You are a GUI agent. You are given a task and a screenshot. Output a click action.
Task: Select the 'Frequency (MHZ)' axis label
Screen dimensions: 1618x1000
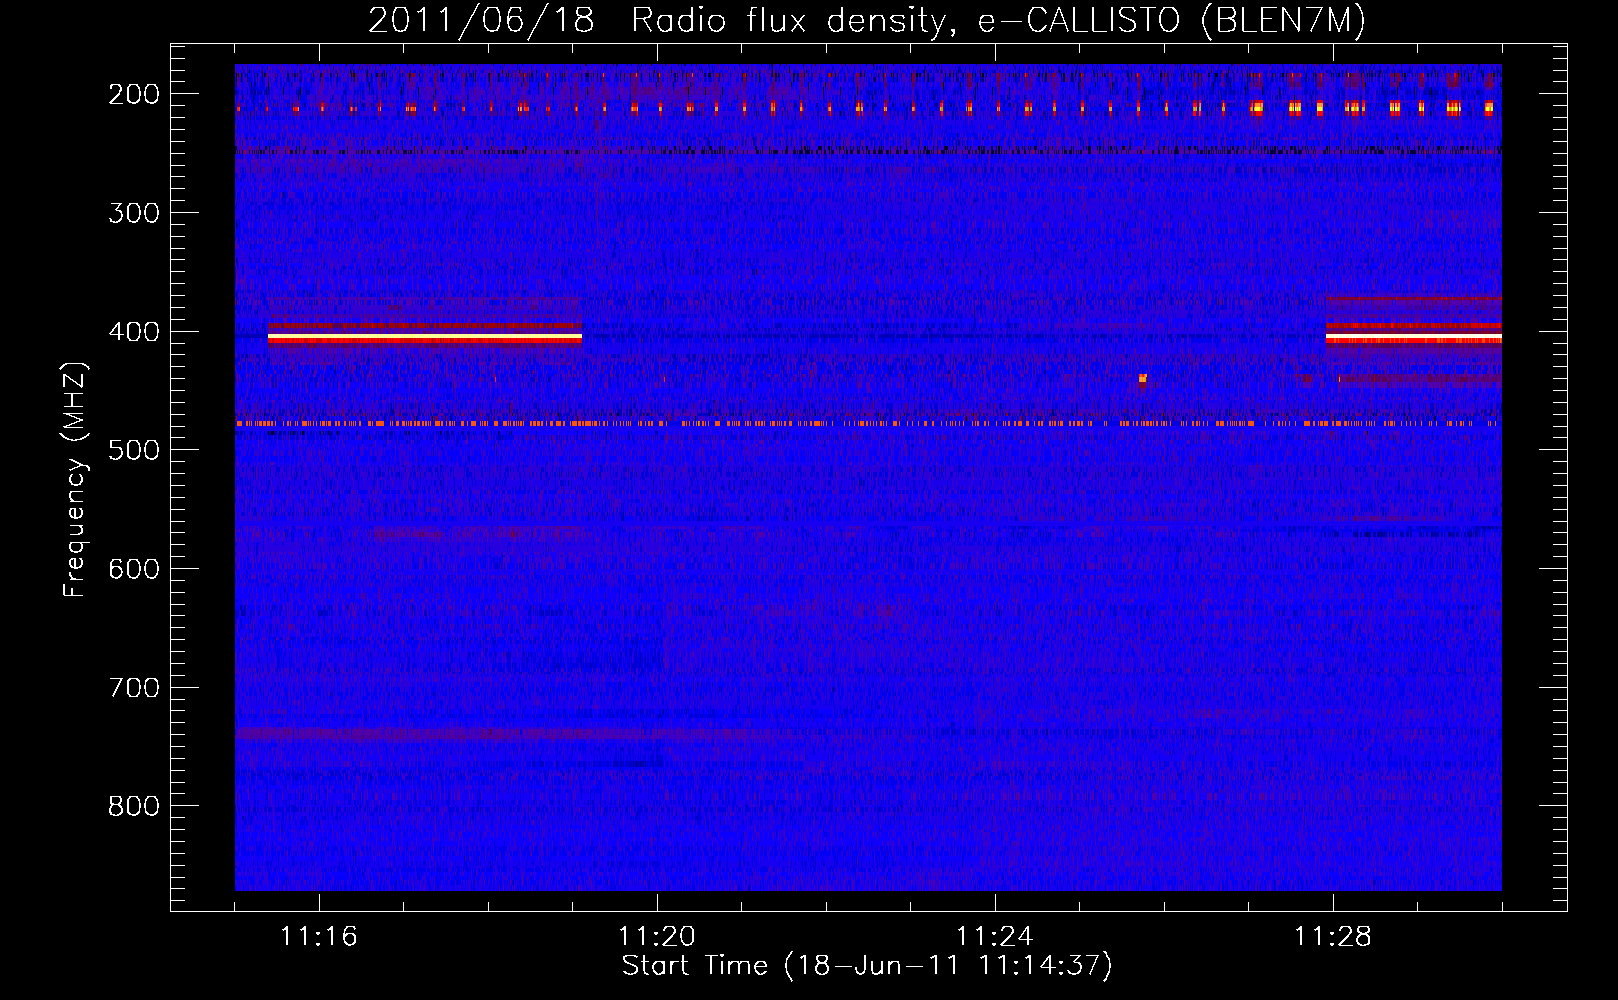75,480
